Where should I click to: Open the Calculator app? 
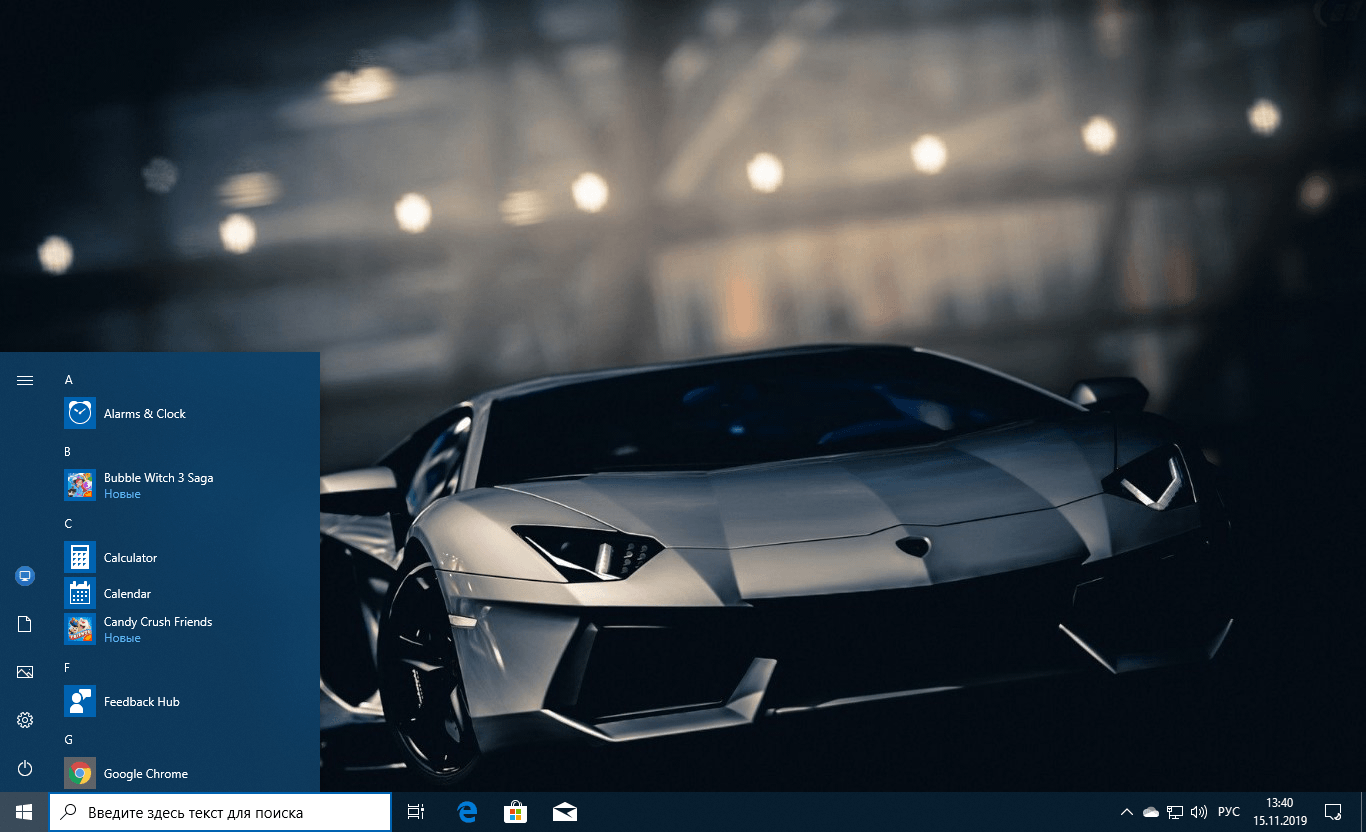pos(130,558)
